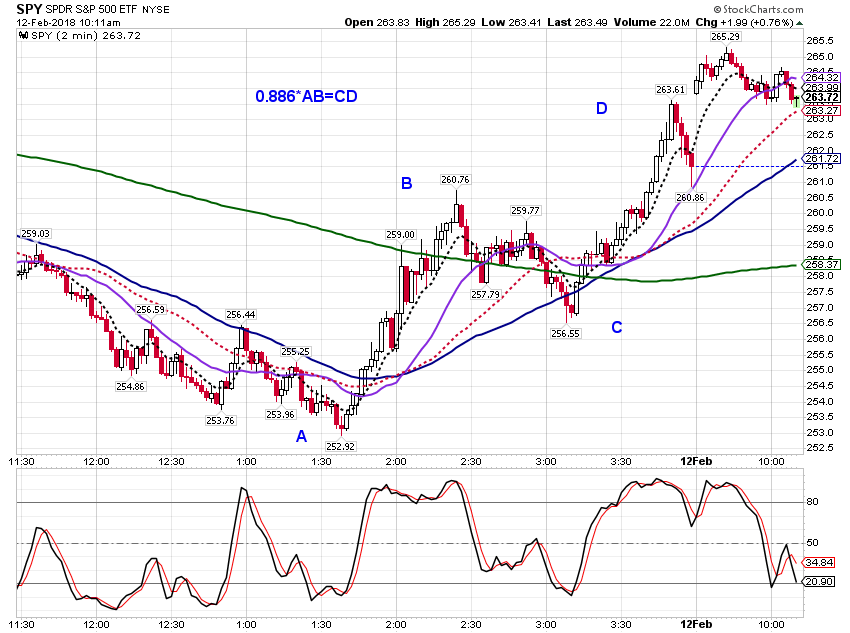Screen dimensions: 850x633
Task: Click the 257.79 price label
Action: [x=485, y=295]
